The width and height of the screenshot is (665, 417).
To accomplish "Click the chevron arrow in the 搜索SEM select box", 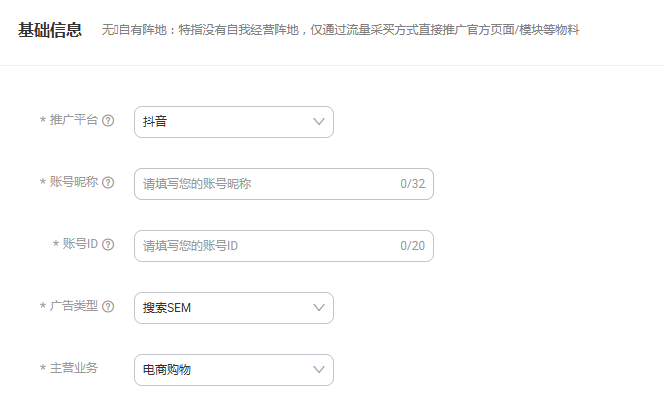I will point(319,308).
